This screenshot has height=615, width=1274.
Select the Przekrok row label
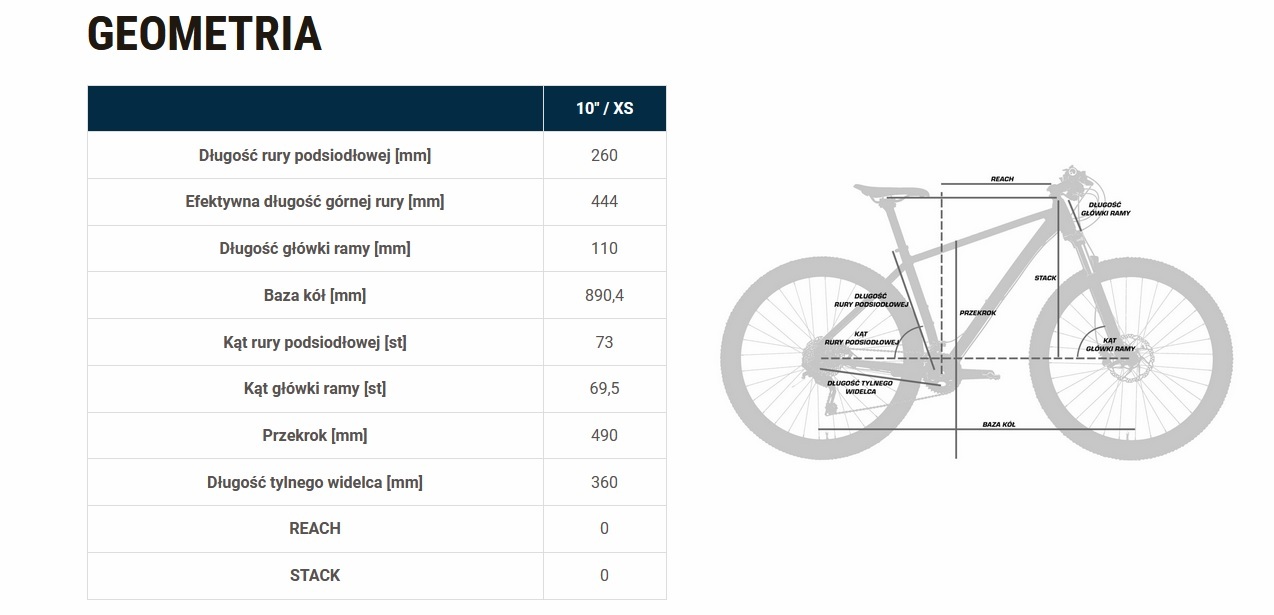[x=315, y=435]
